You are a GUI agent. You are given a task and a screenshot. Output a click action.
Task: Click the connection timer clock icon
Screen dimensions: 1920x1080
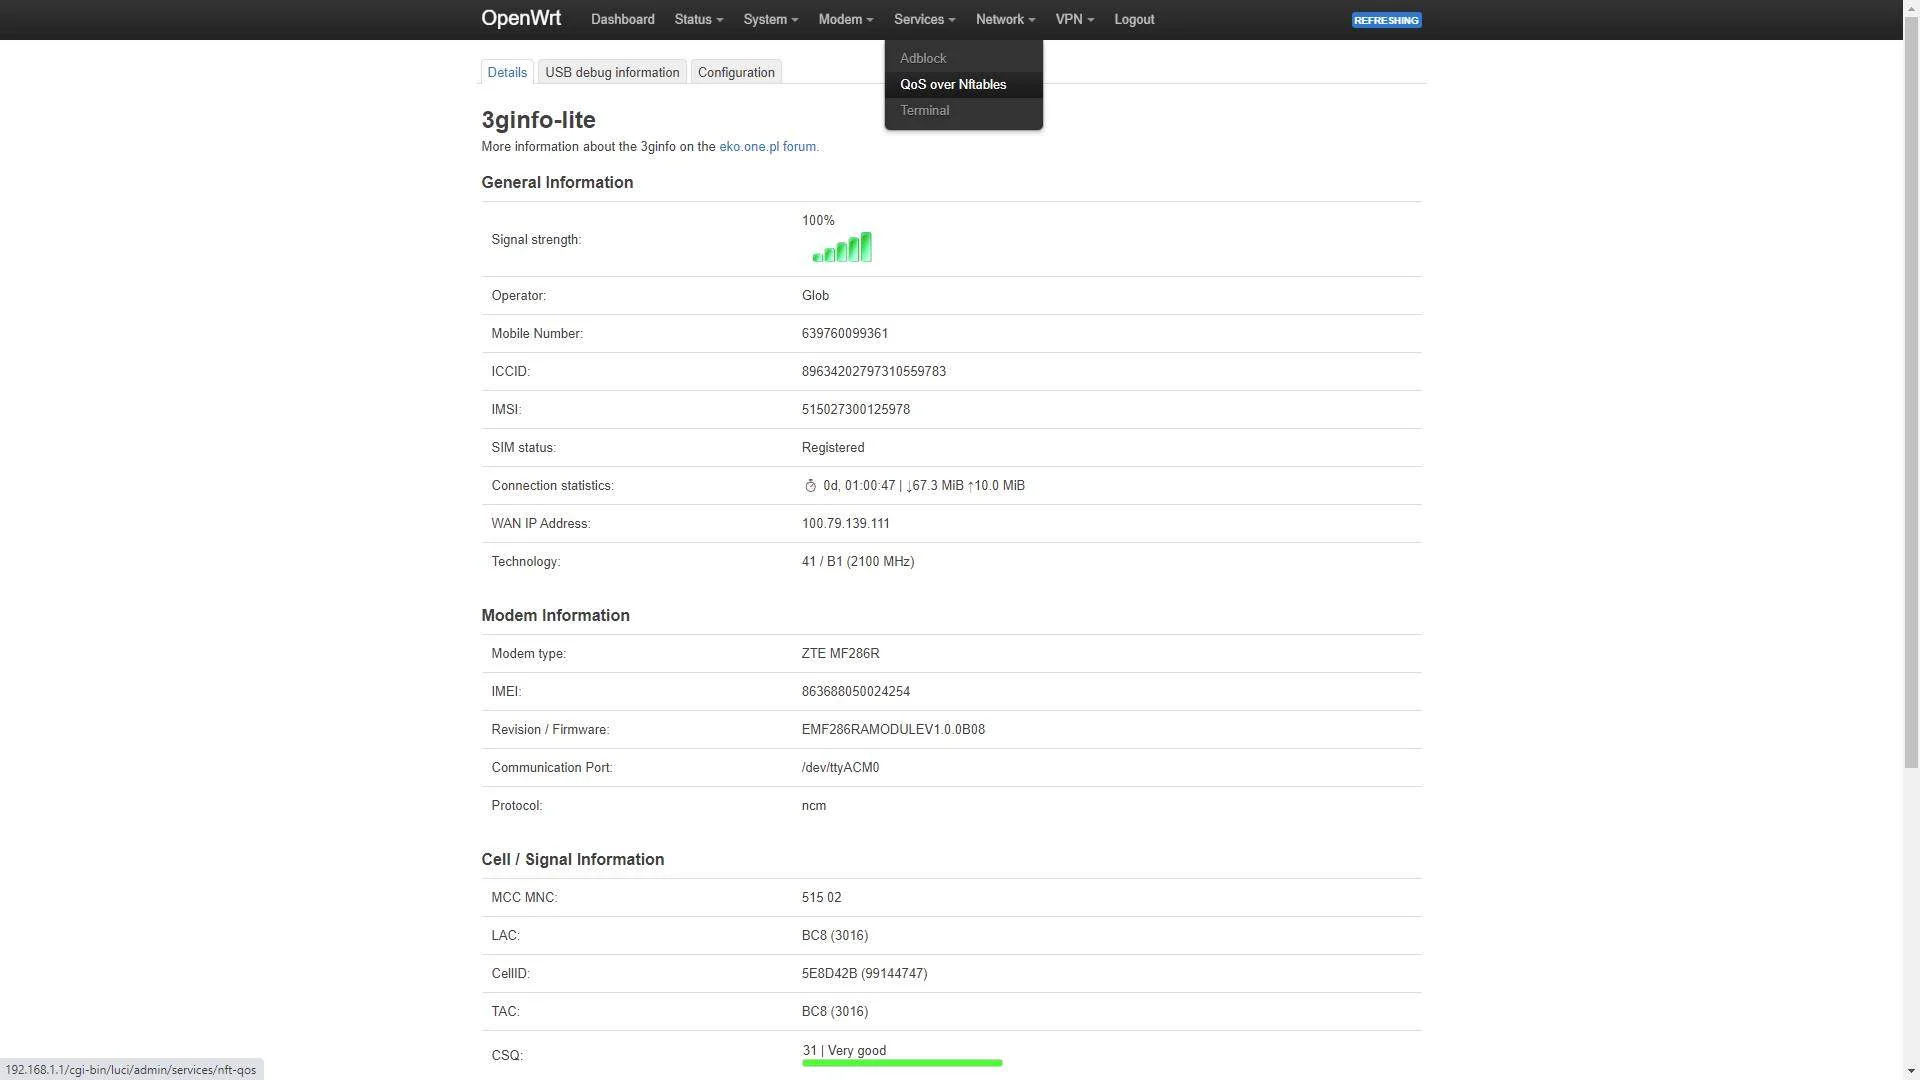[x=810, y=486]
